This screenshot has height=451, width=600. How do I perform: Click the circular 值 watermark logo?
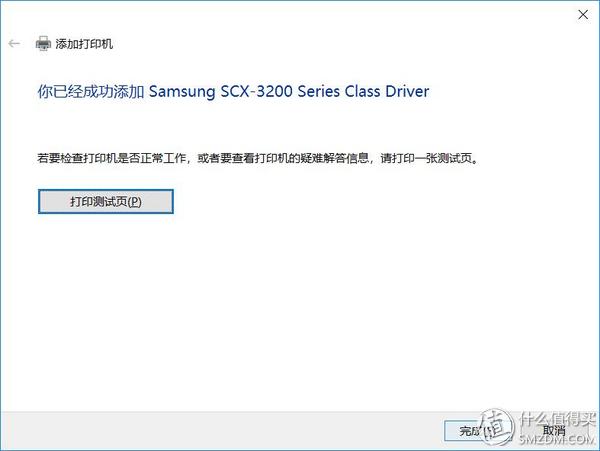click(497, 427)
